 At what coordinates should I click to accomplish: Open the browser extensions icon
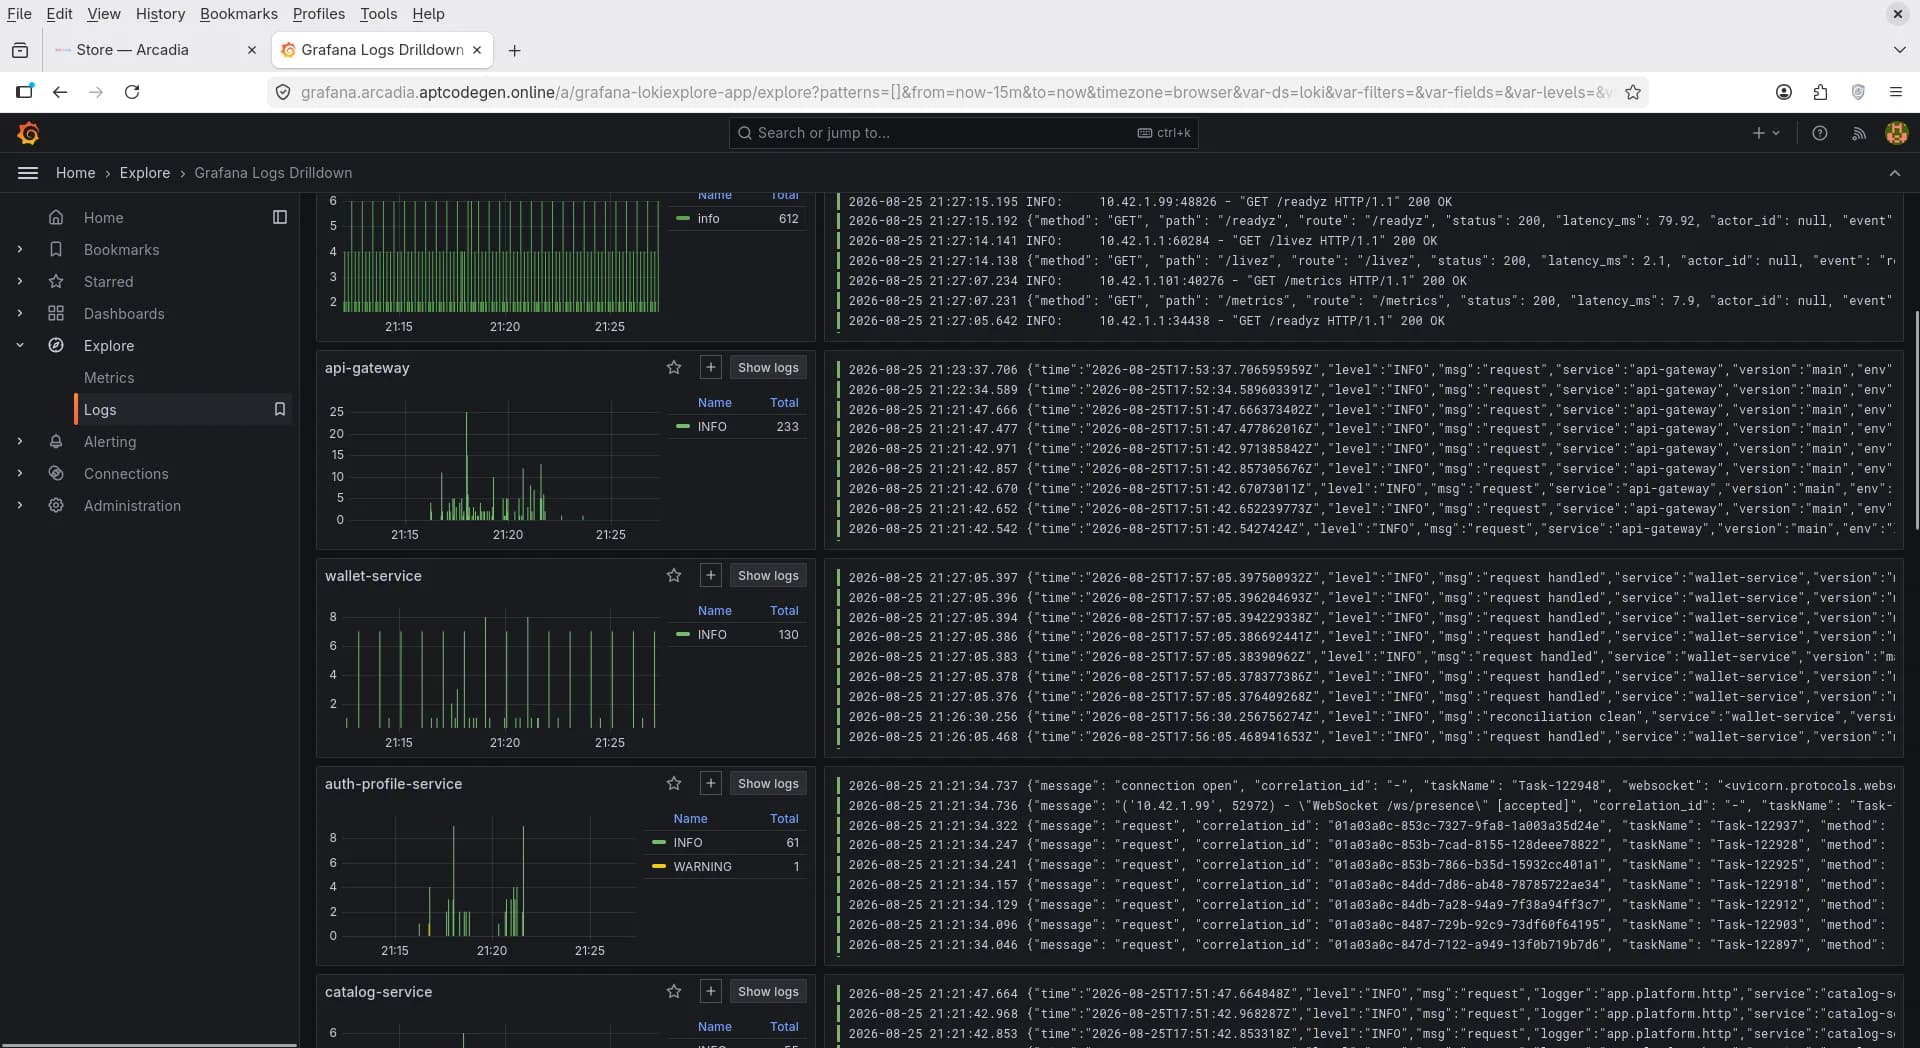click(1820, 92)
